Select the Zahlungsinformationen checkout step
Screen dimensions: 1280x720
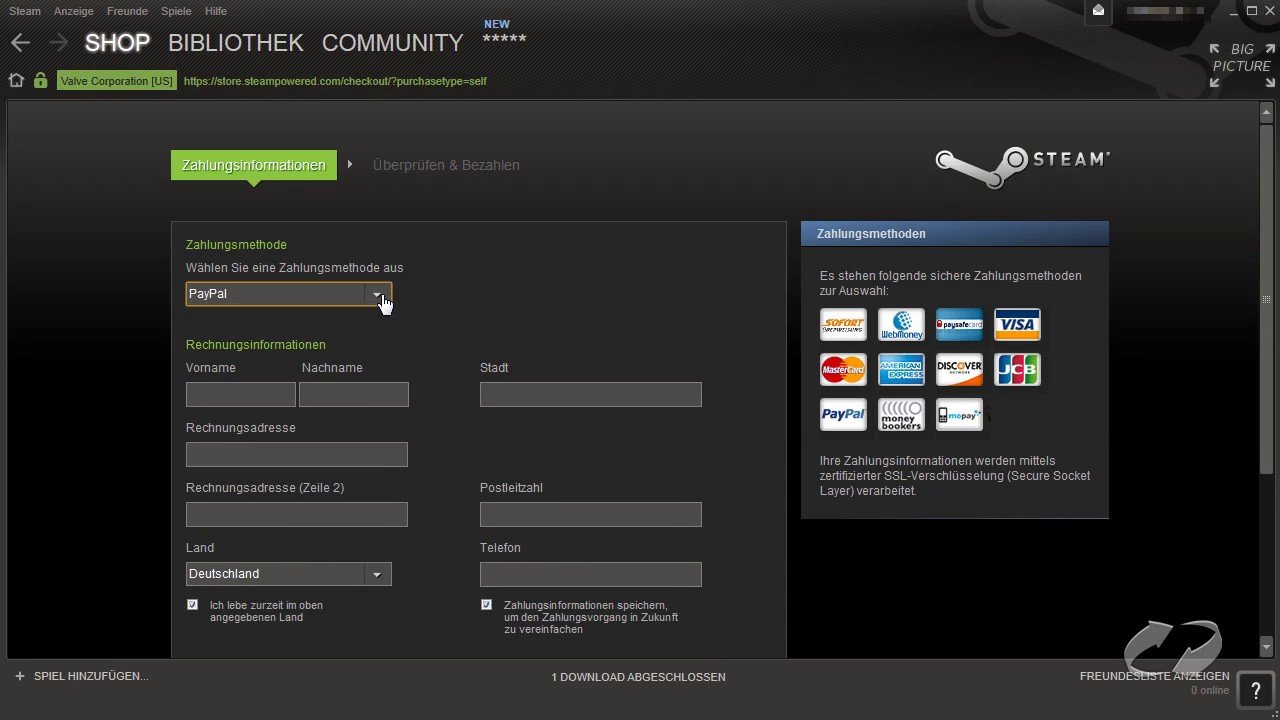[x=254, y=165]
